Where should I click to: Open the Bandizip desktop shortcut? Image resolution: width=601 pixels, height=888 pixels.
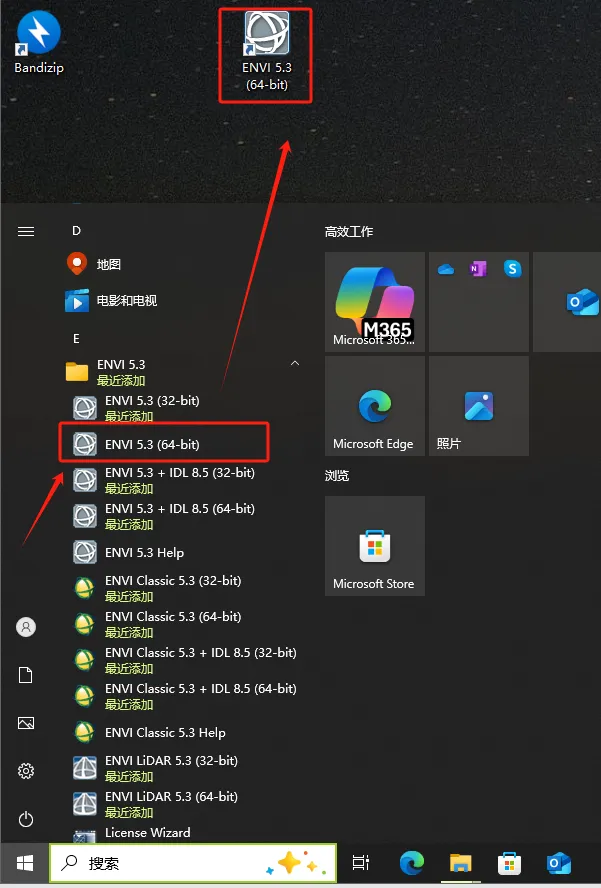click(x=39, y=42)
